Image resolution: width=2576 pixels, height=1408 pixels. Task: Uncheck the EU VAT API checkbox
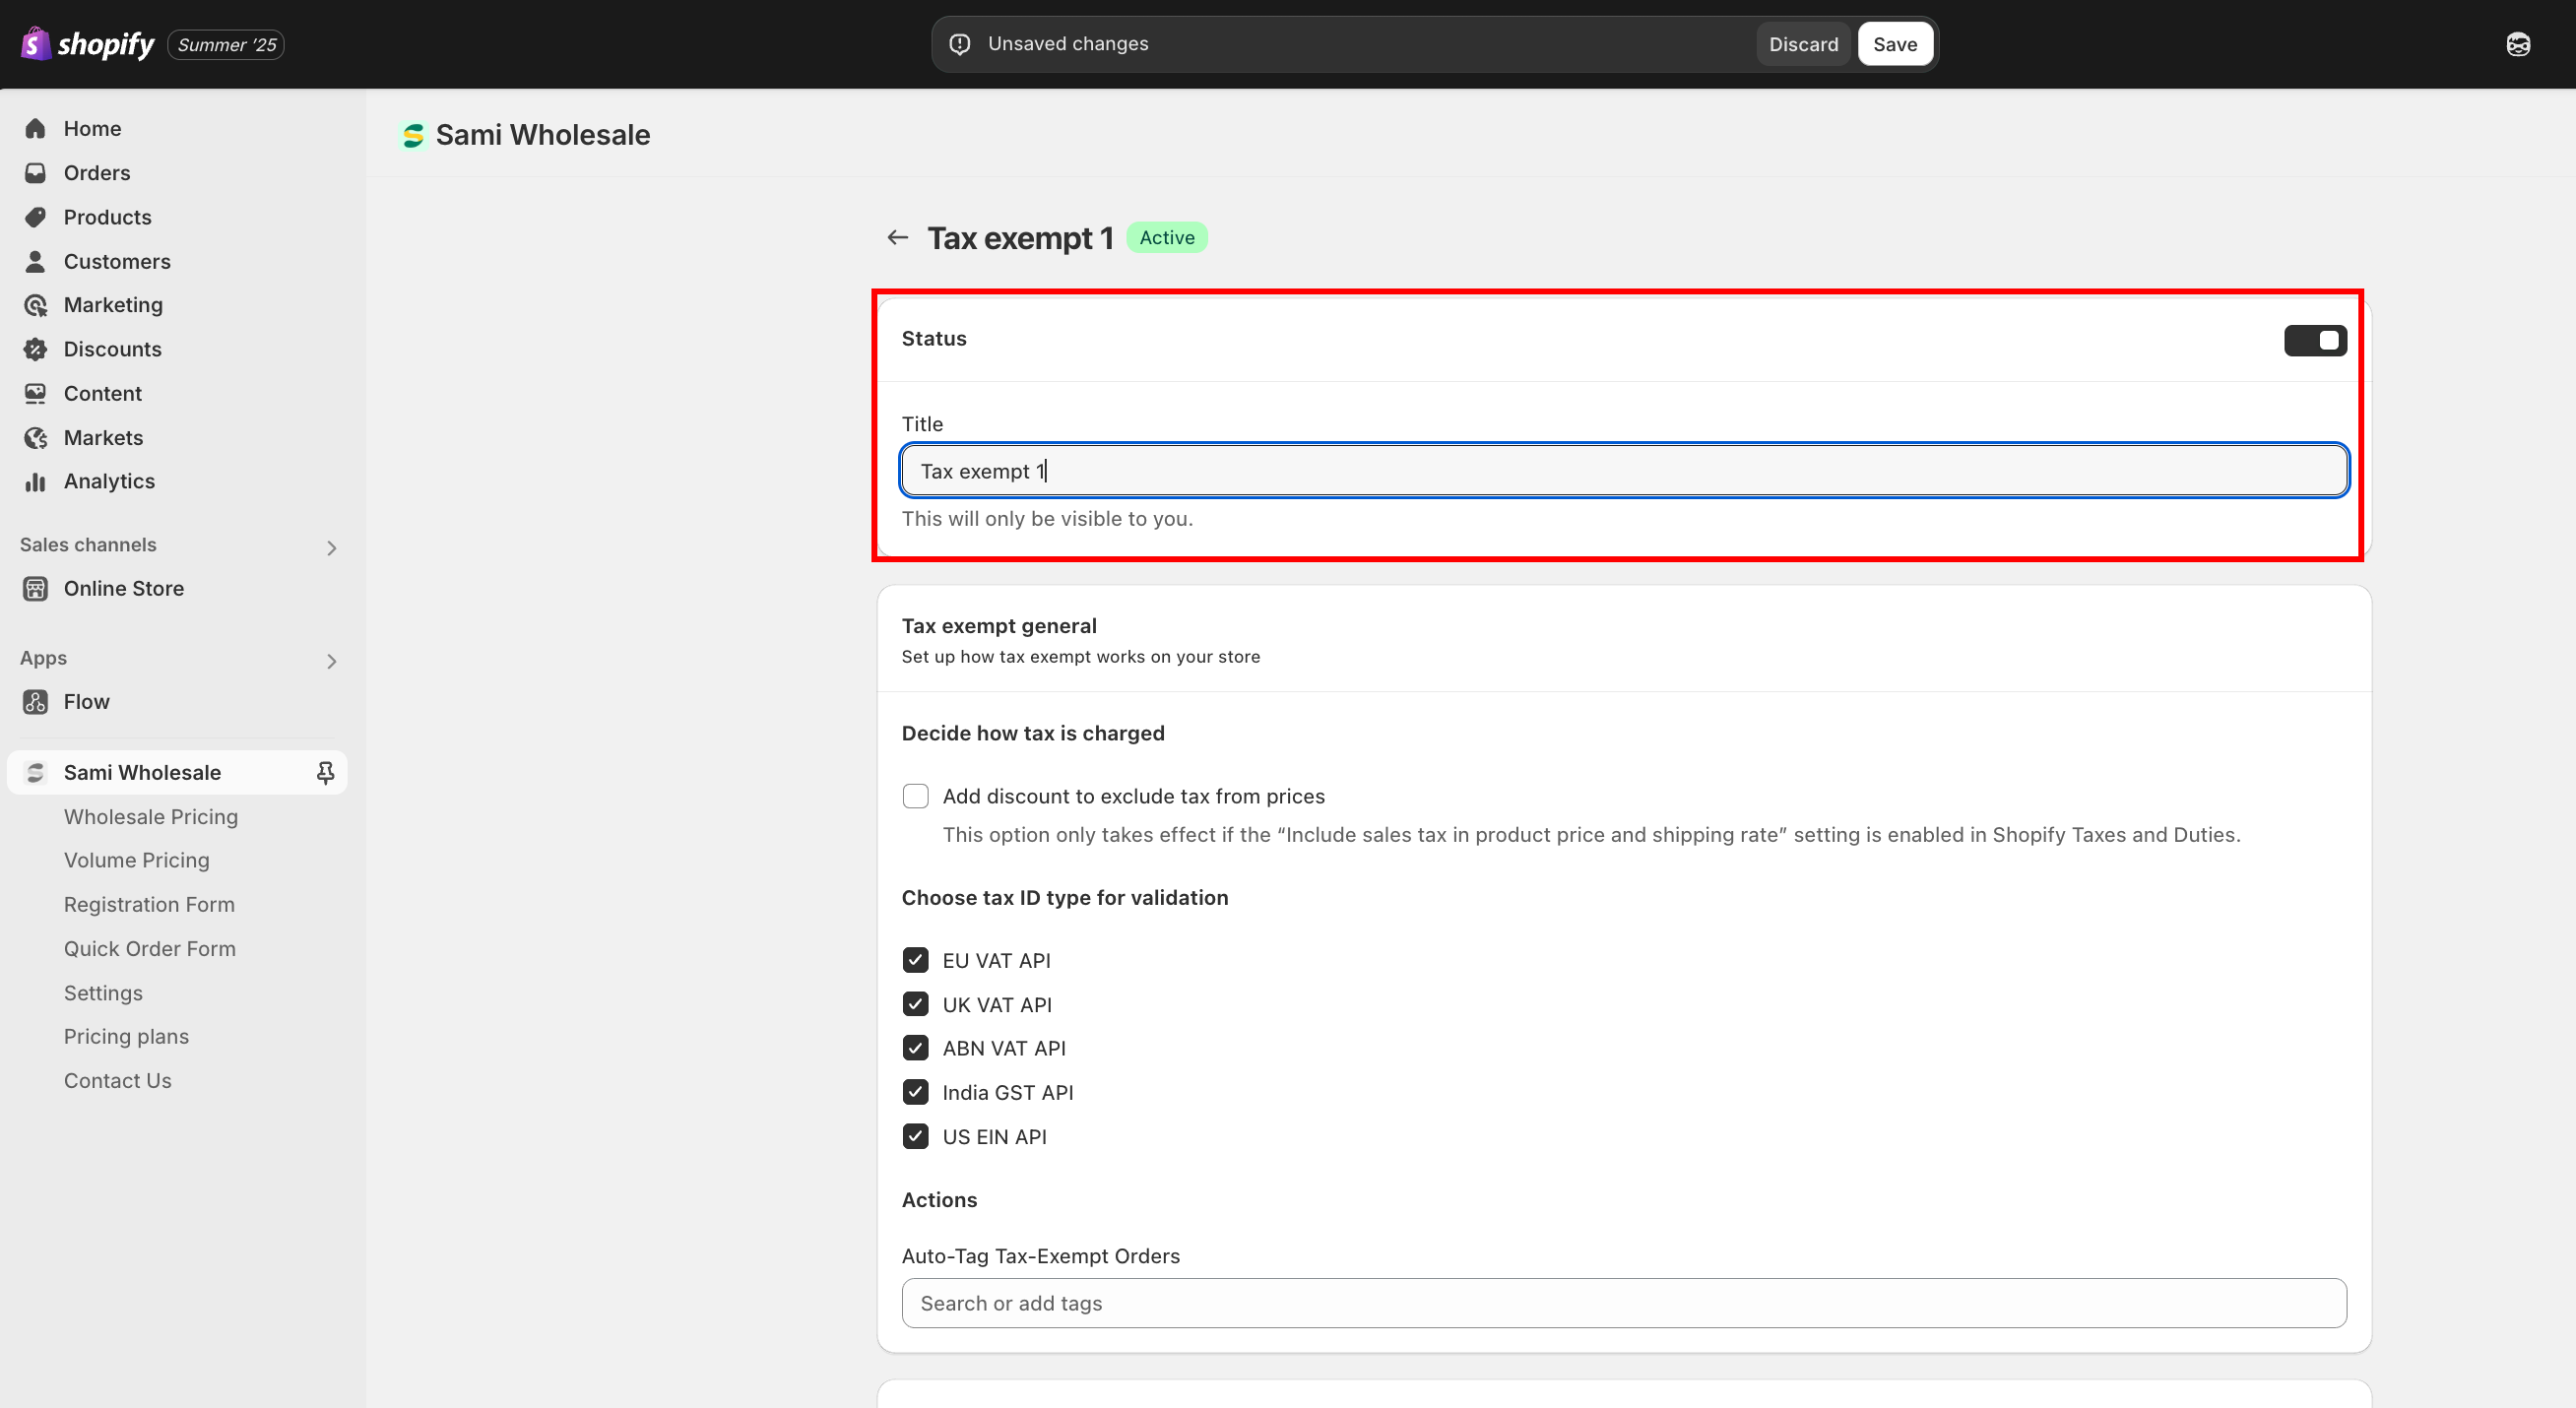pyautogui.click(x=915, y=960)
